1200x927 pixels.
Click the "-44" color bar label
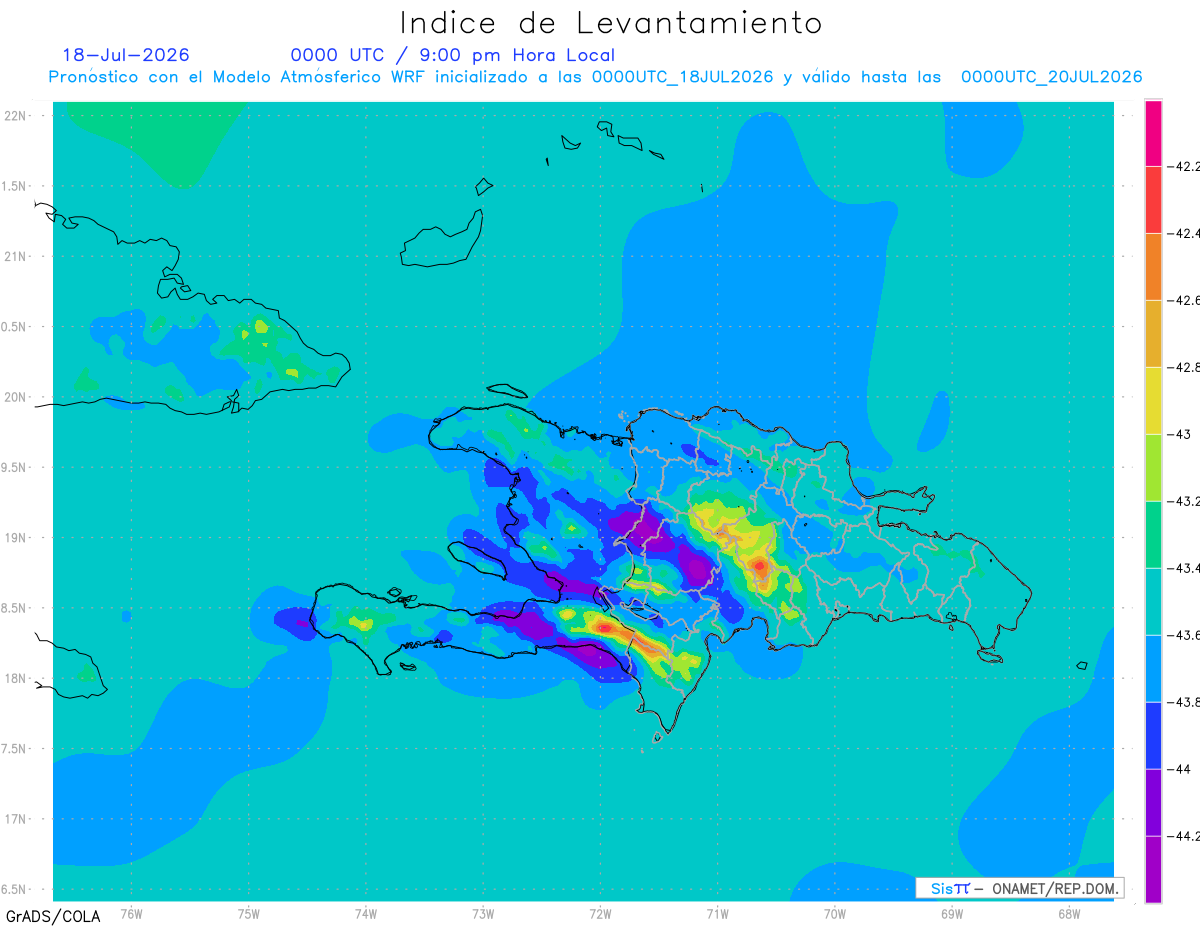point(1178,769)
